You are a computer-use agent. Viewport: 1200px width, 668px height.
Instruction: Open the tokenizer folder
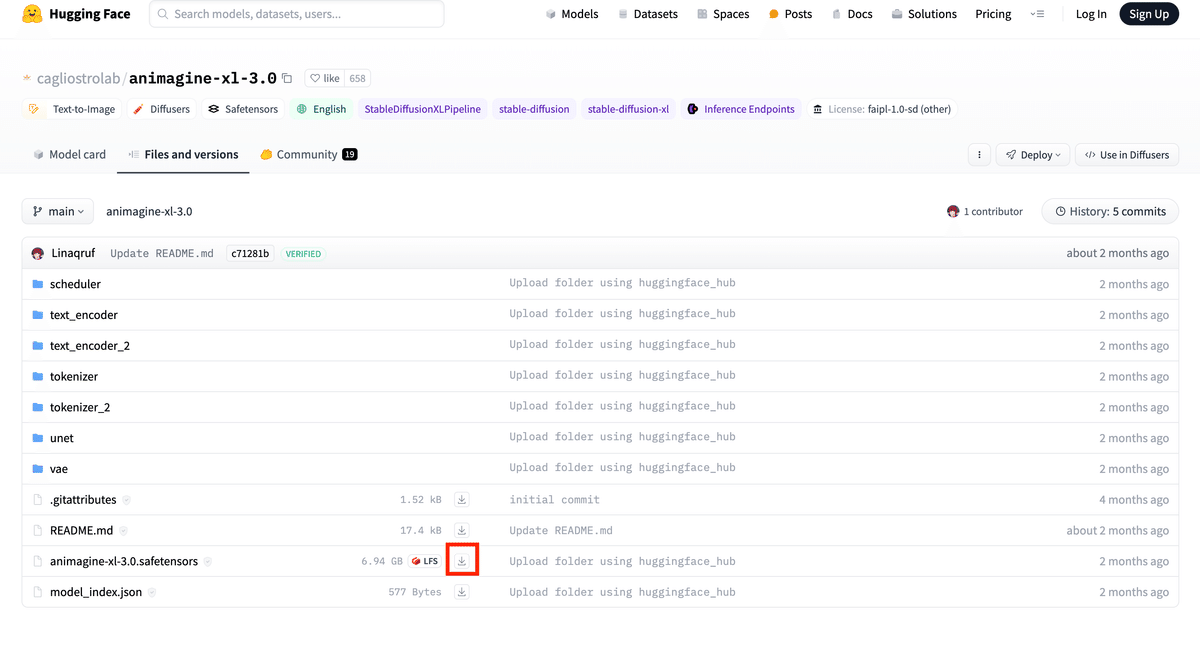[x=74, y=377]
